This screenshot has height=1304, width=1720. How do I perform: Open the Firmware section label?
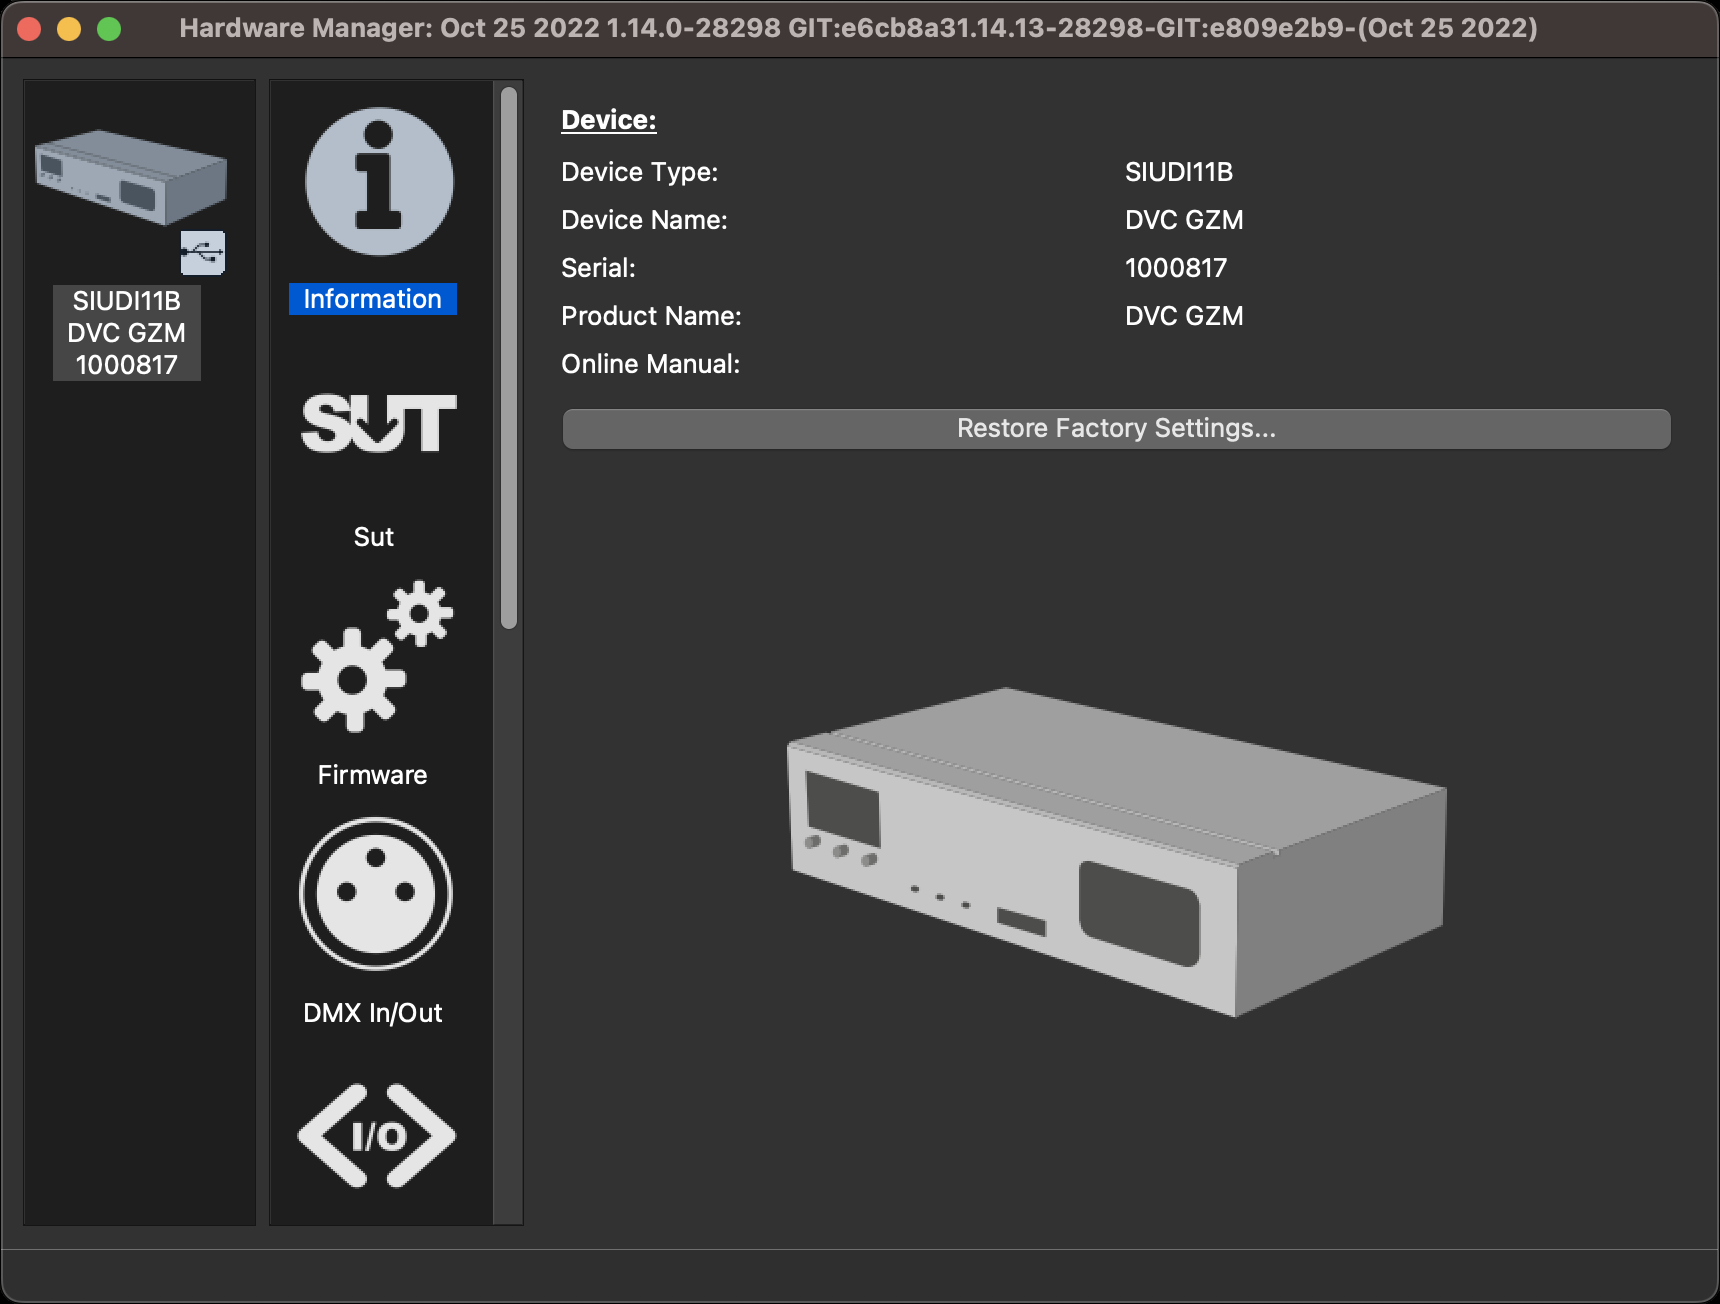[372, 775]
